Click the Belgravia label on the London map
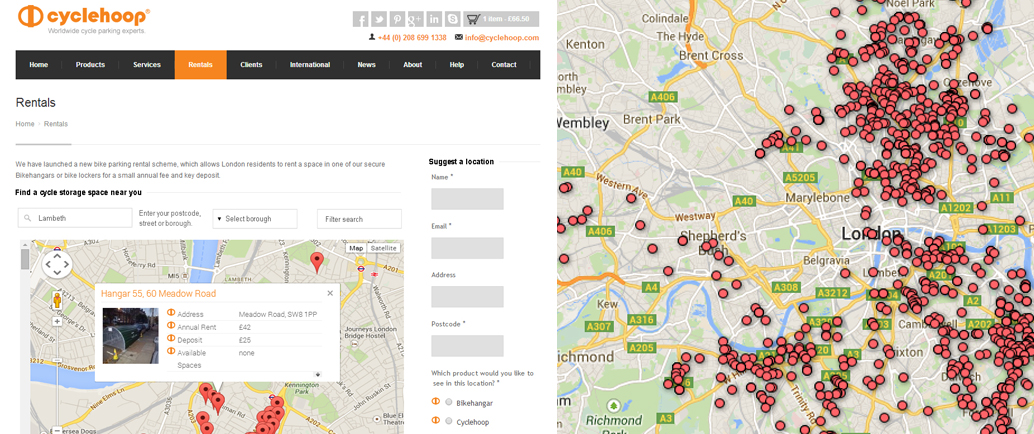1034x434 pixels. pyautogui.click(x=826, y=261)
